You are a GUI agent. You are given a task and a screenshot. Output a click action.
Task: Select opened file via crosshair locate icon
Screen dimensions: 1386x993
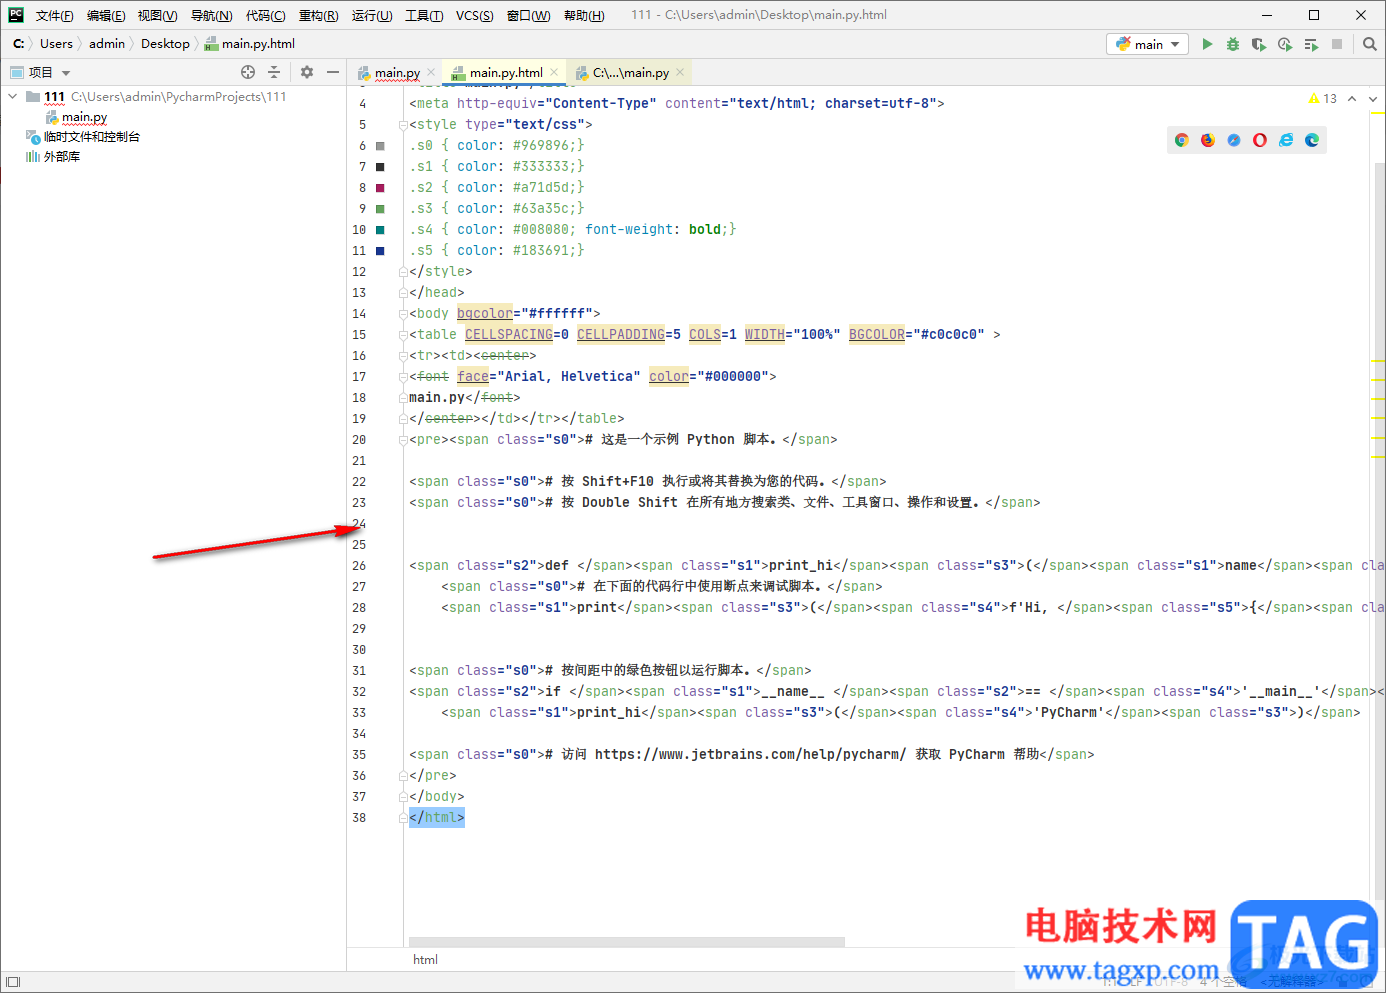point(248,72)
